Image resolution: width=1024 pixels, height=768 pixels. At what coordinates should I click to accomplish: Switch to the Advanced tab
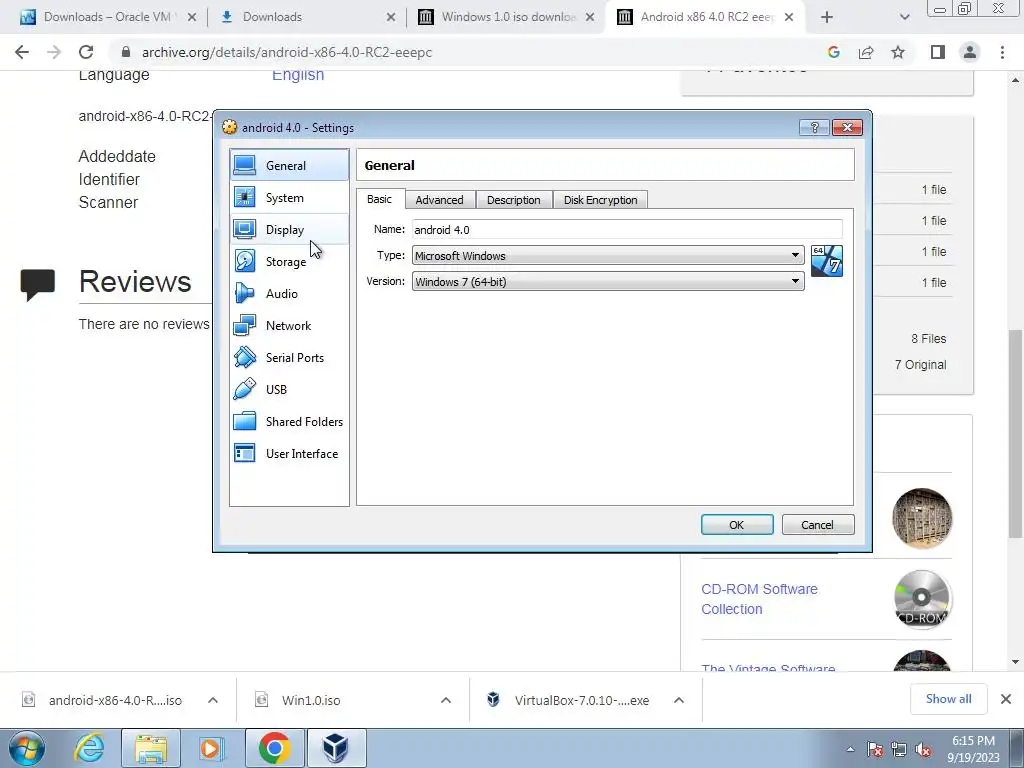[440, 200]
